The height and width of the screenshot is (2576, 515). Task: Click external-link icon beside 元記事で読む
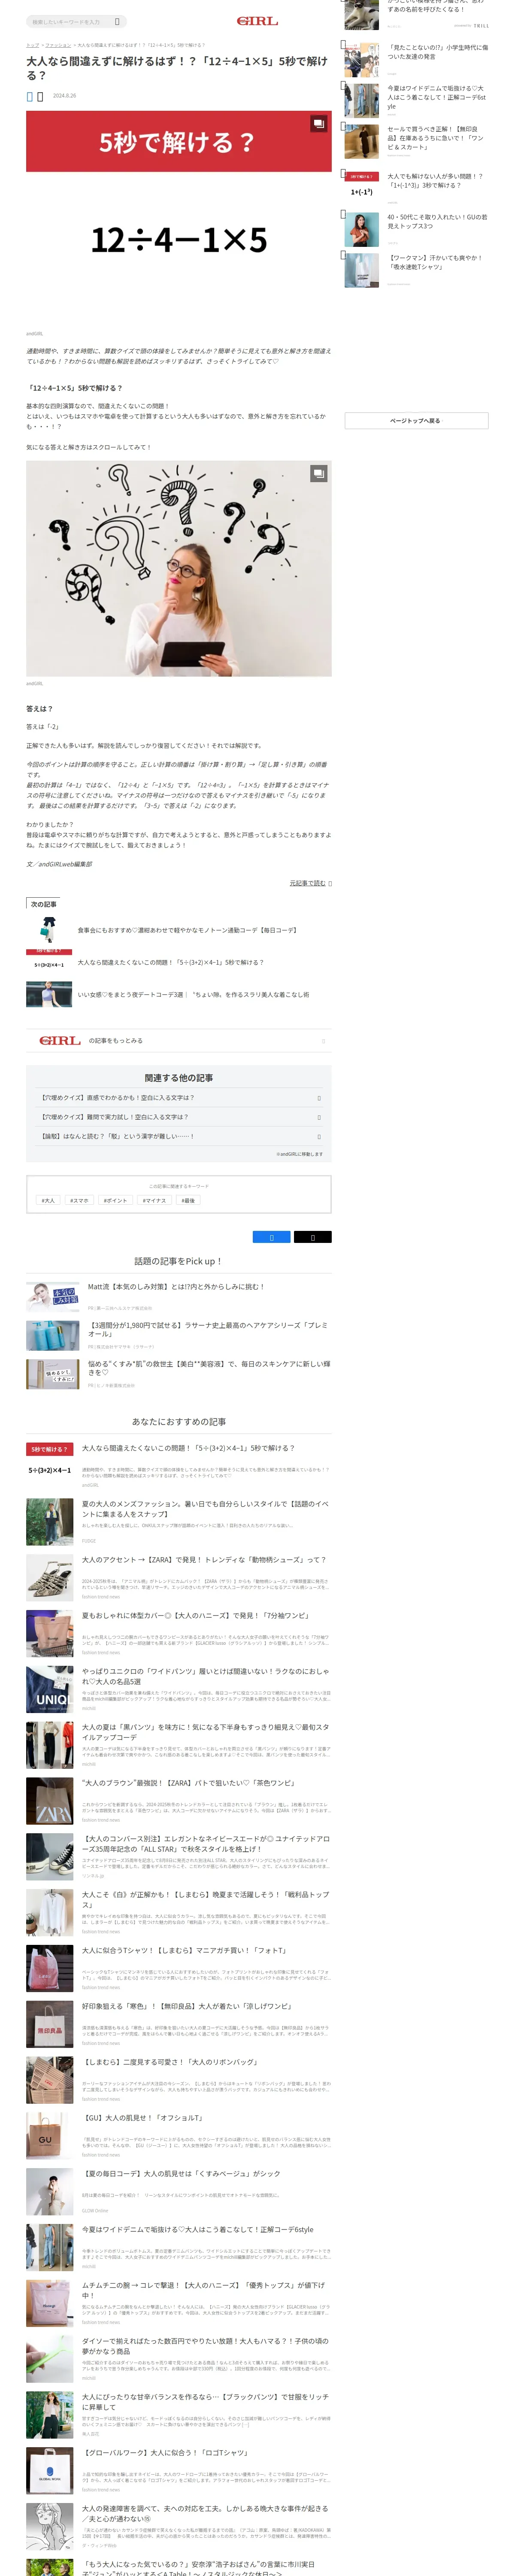pos(330,883)
